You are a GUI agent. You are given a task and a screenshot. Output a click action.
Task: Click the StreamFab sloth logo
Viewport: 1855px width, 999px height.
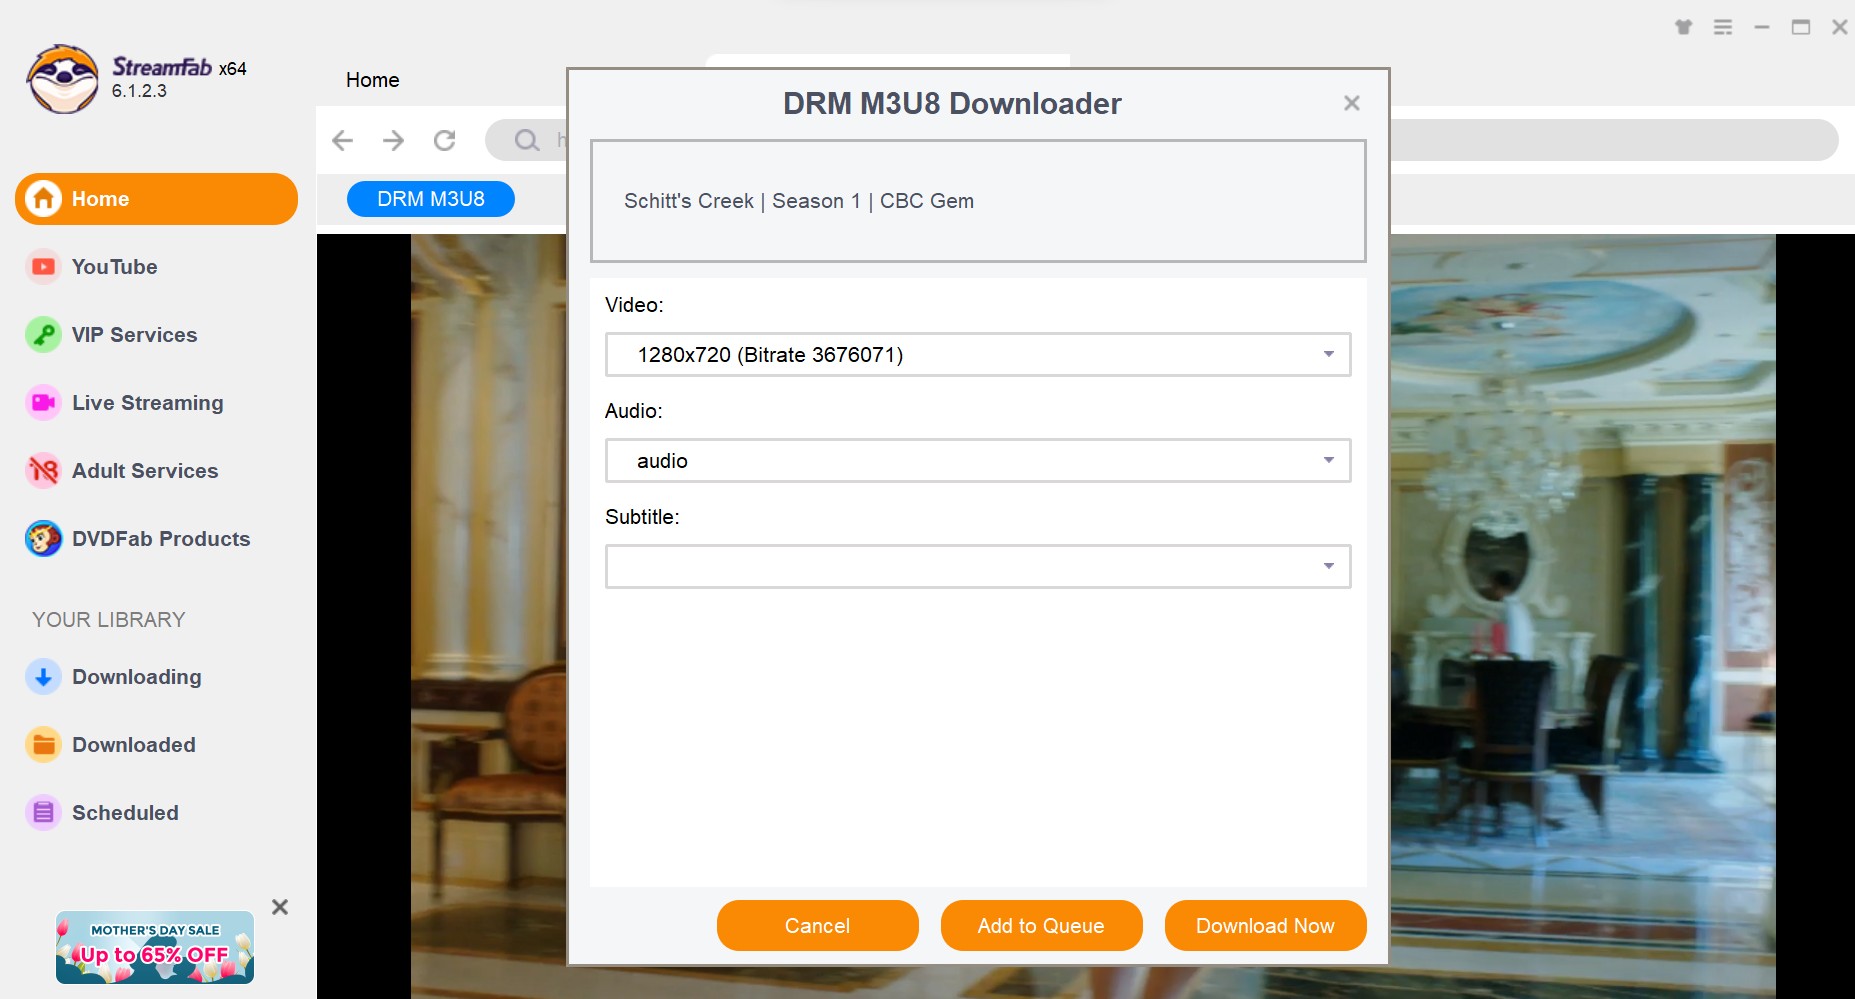tap(63, 79)
